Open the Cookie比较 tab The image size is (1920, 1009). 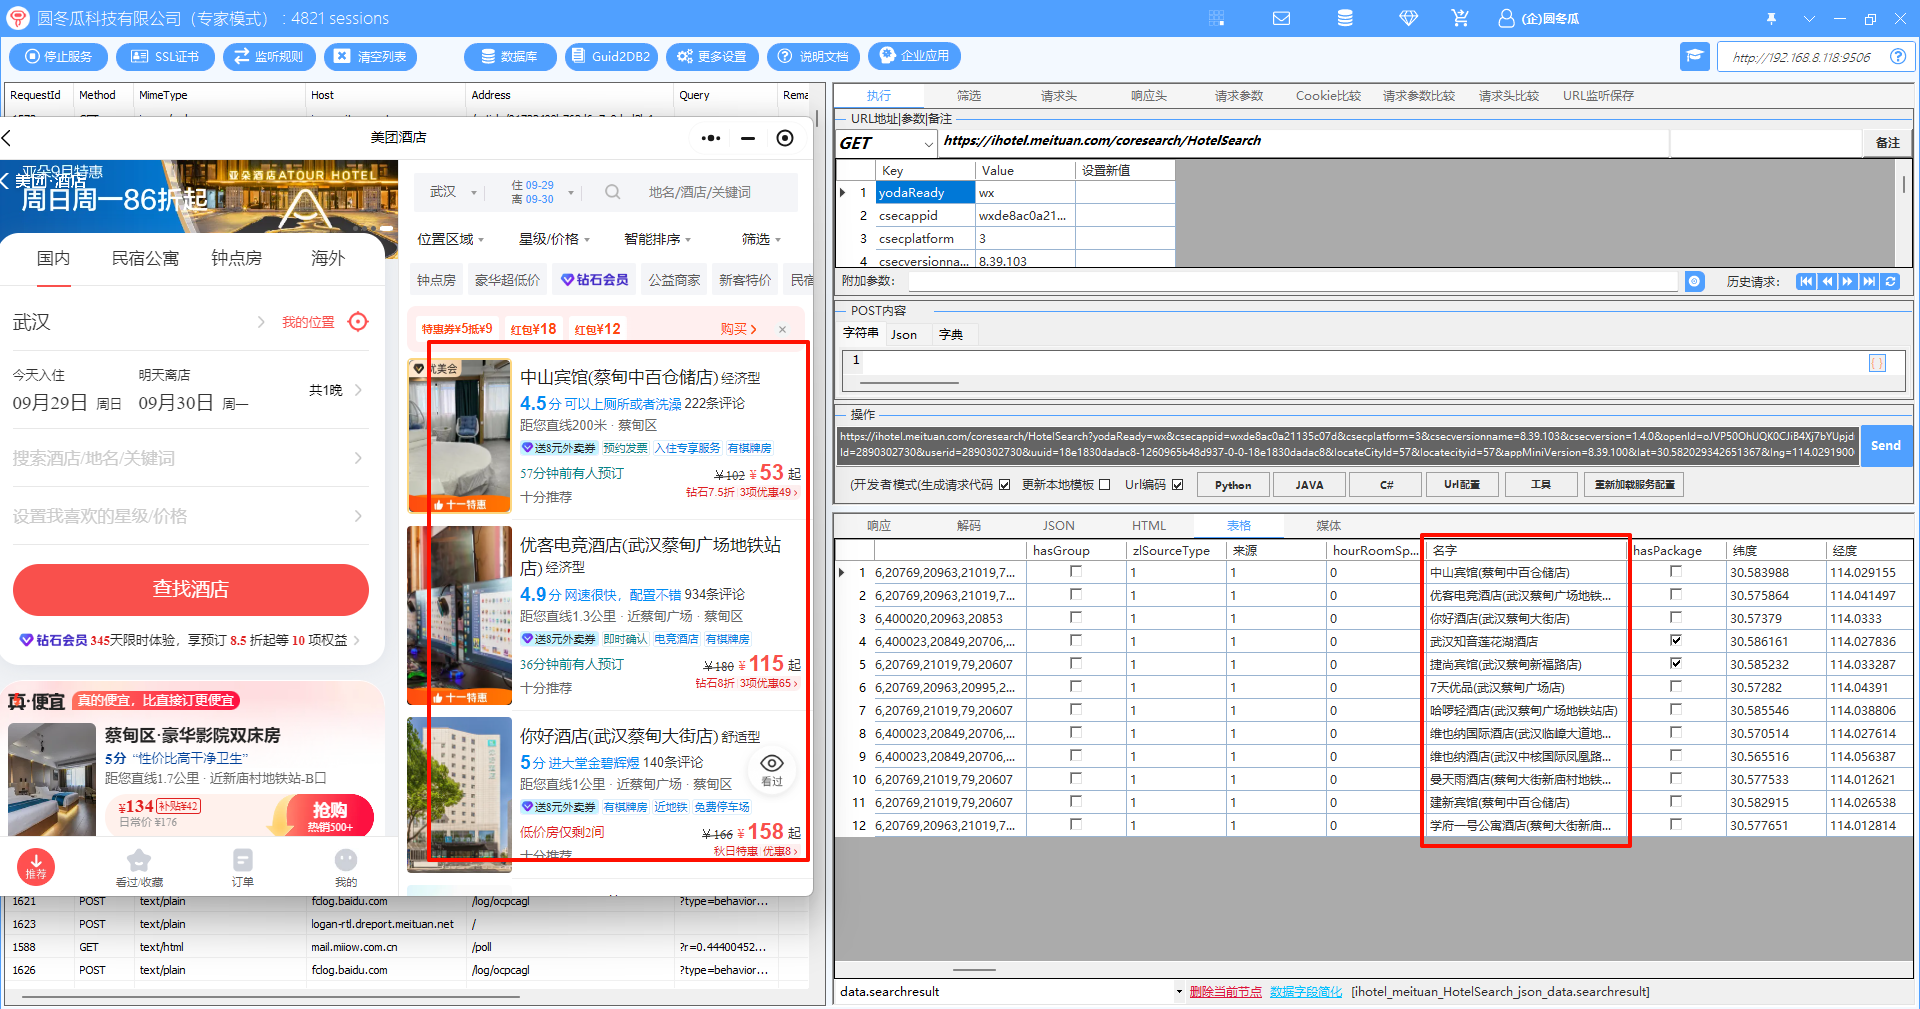click(1328, 96)
